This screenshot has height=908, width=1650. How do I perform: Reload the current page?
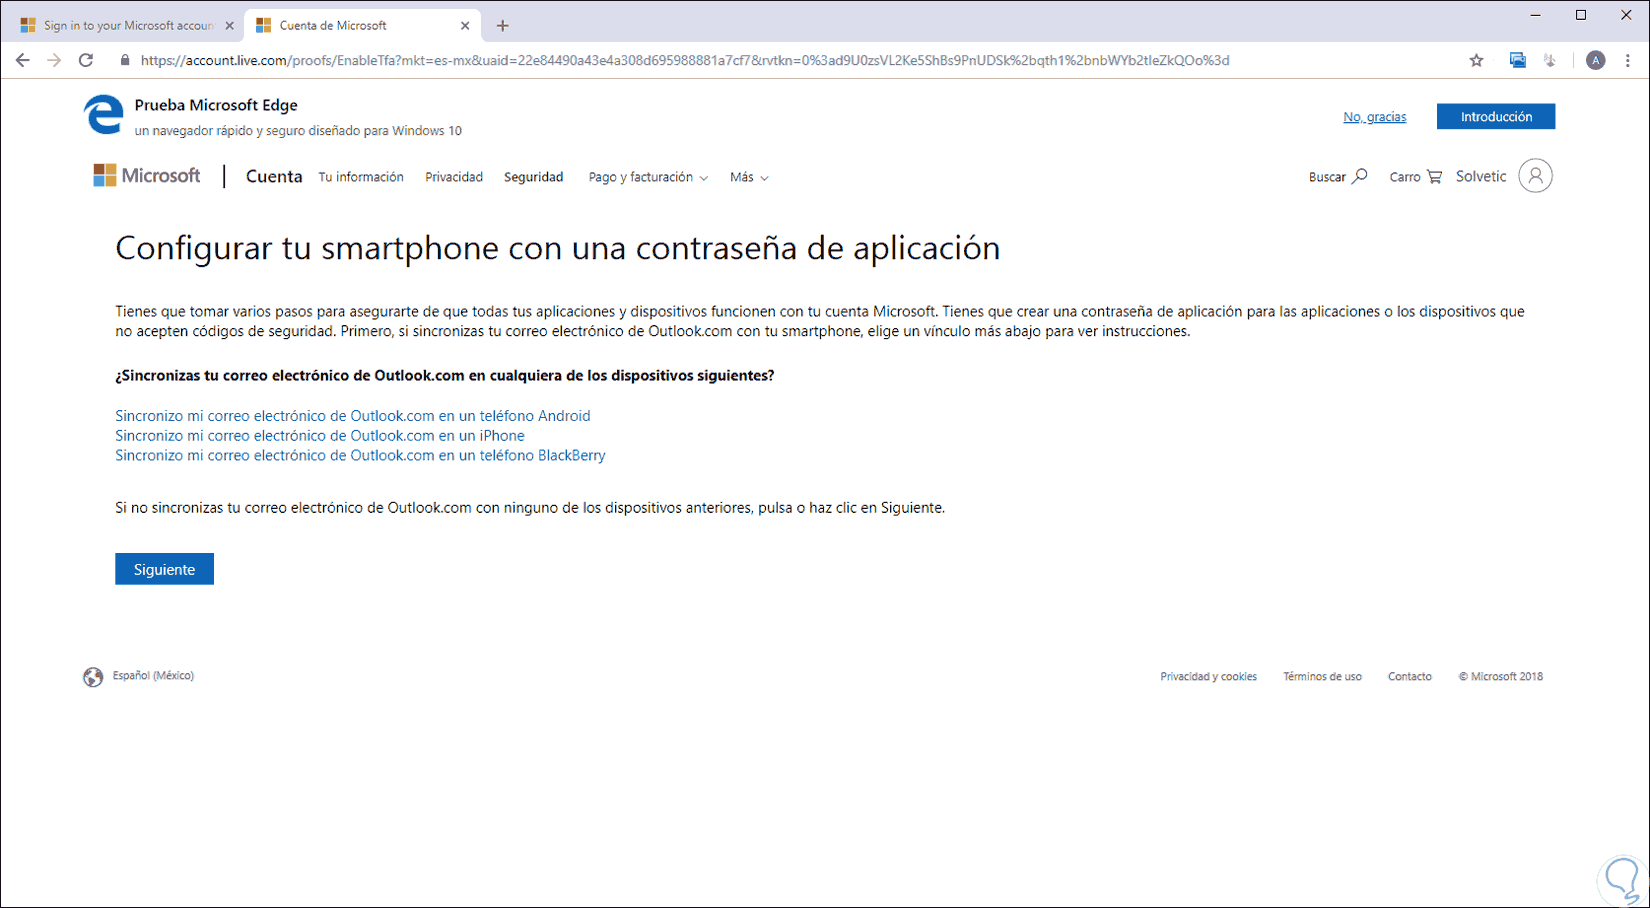(x=86, y=60)
